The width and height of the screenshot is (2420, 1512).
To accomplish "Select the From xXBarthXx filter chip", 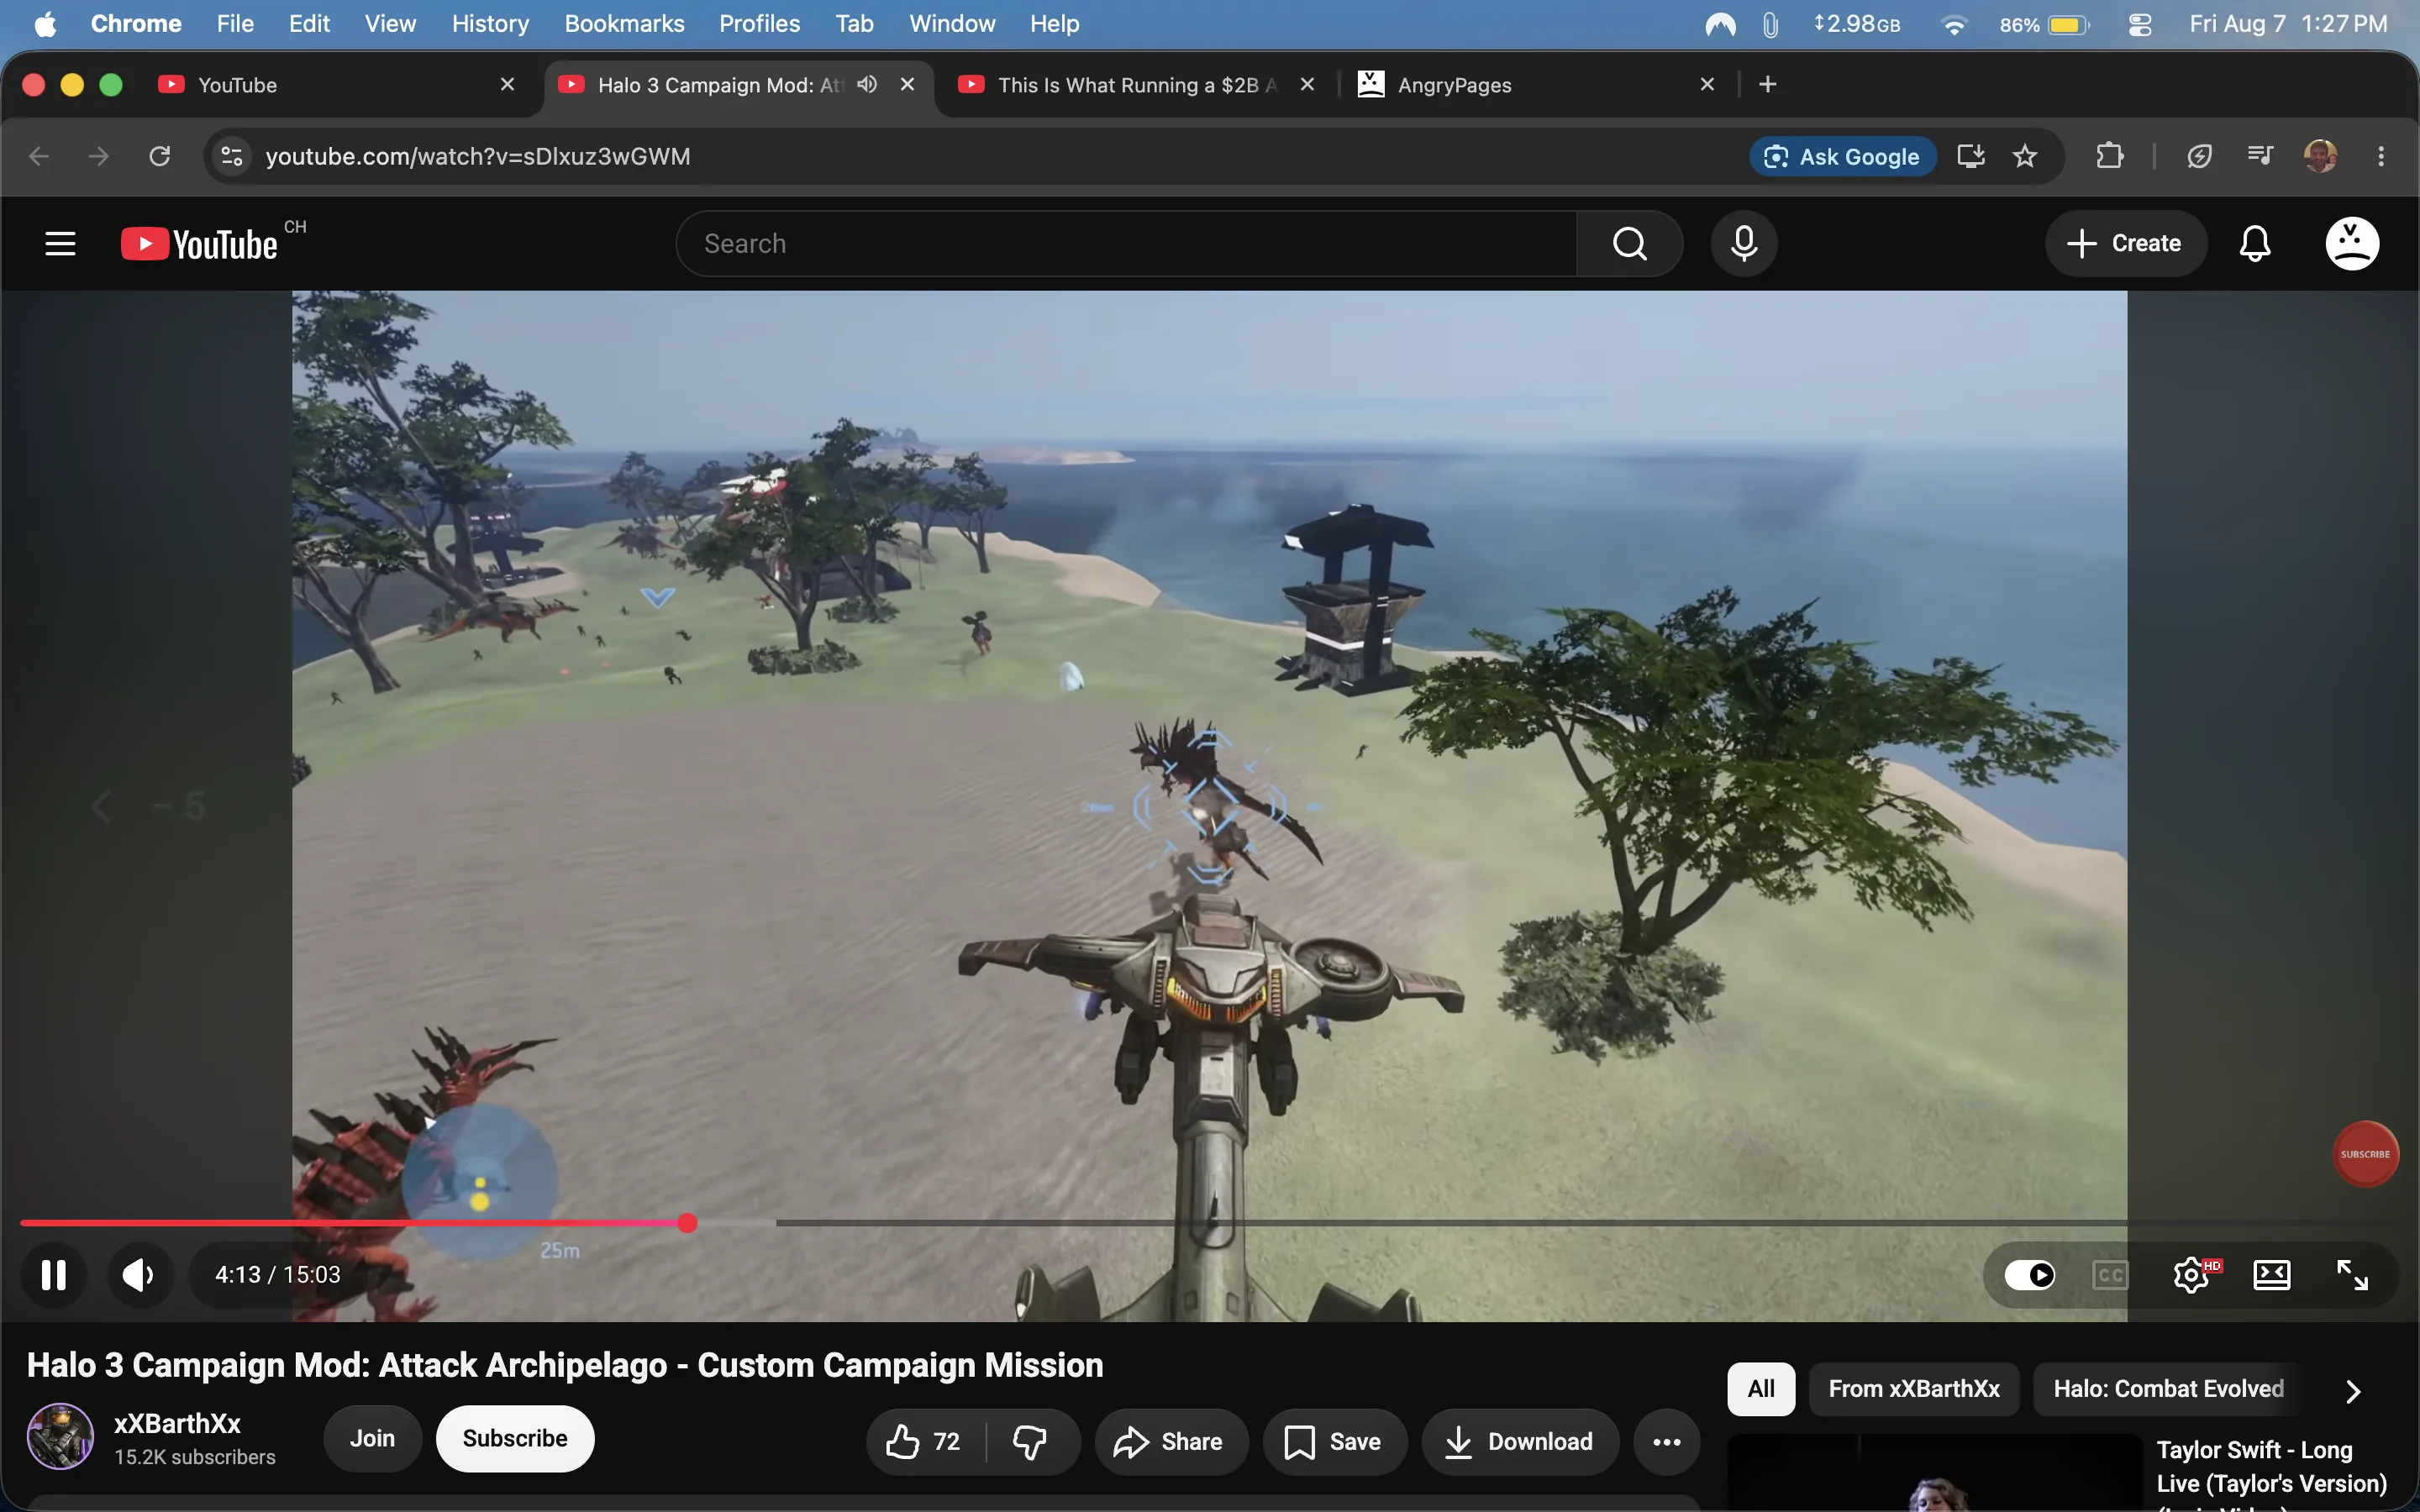I will point(1914,1388).
